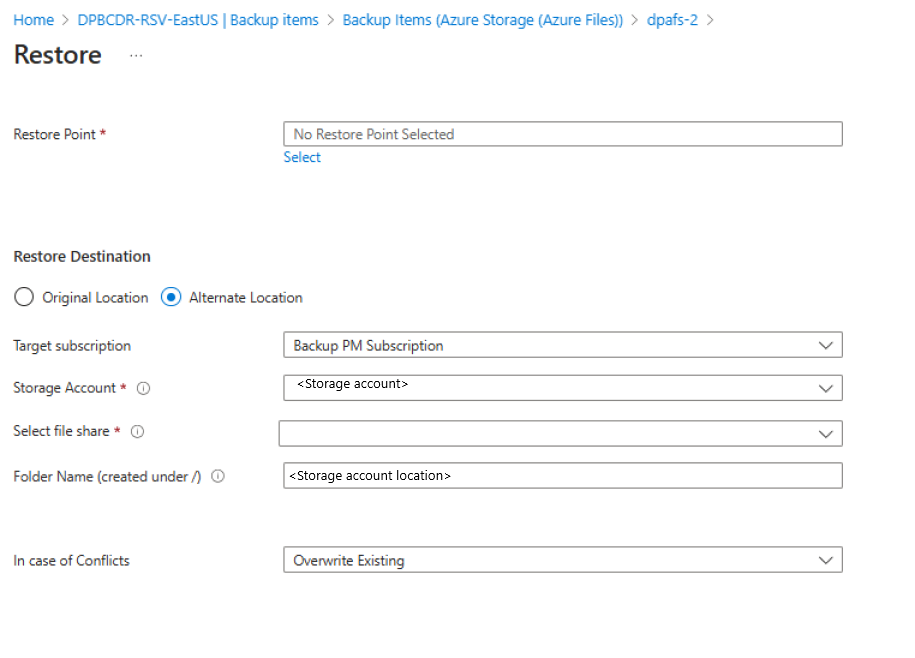915x658 pixels.
Task: Open the Storage Account dropdown
Action: tap(562, 387)
